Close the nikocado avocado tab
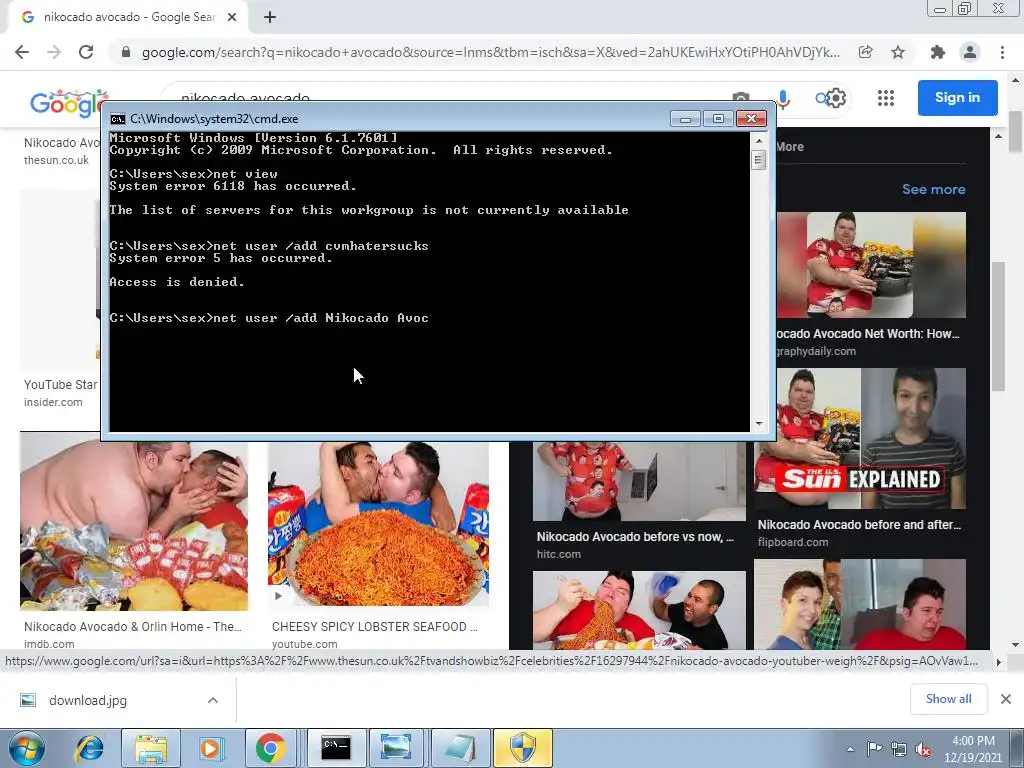Viewport: 1024px width, 768px height. click(x=232, y=17)
